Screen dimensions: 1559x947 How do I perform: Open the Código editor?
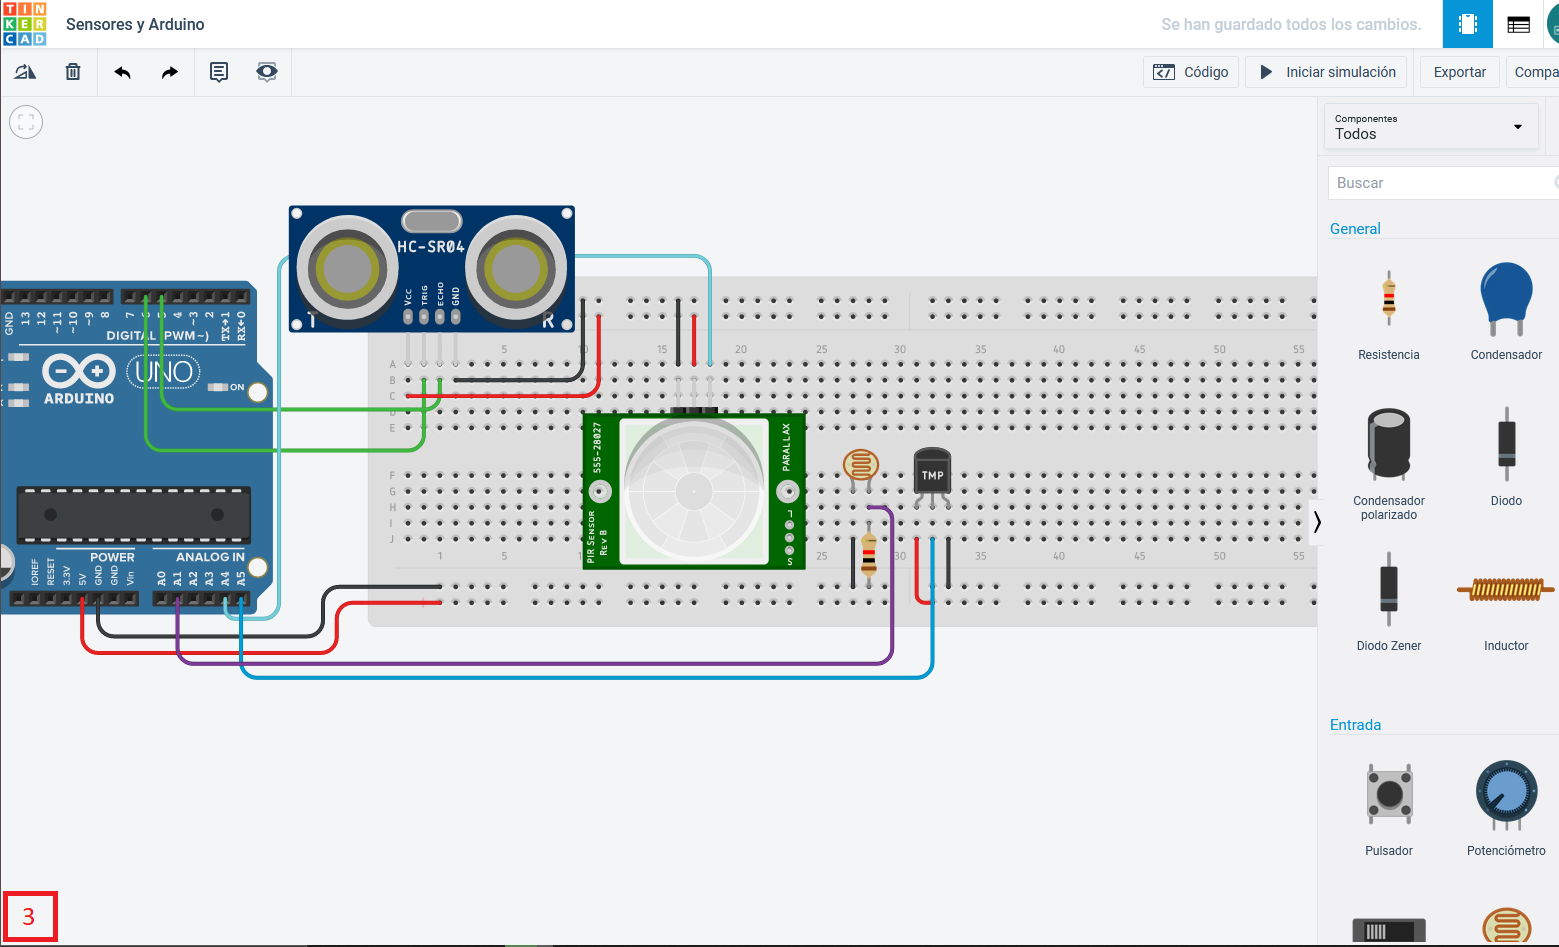(1191, 72)
